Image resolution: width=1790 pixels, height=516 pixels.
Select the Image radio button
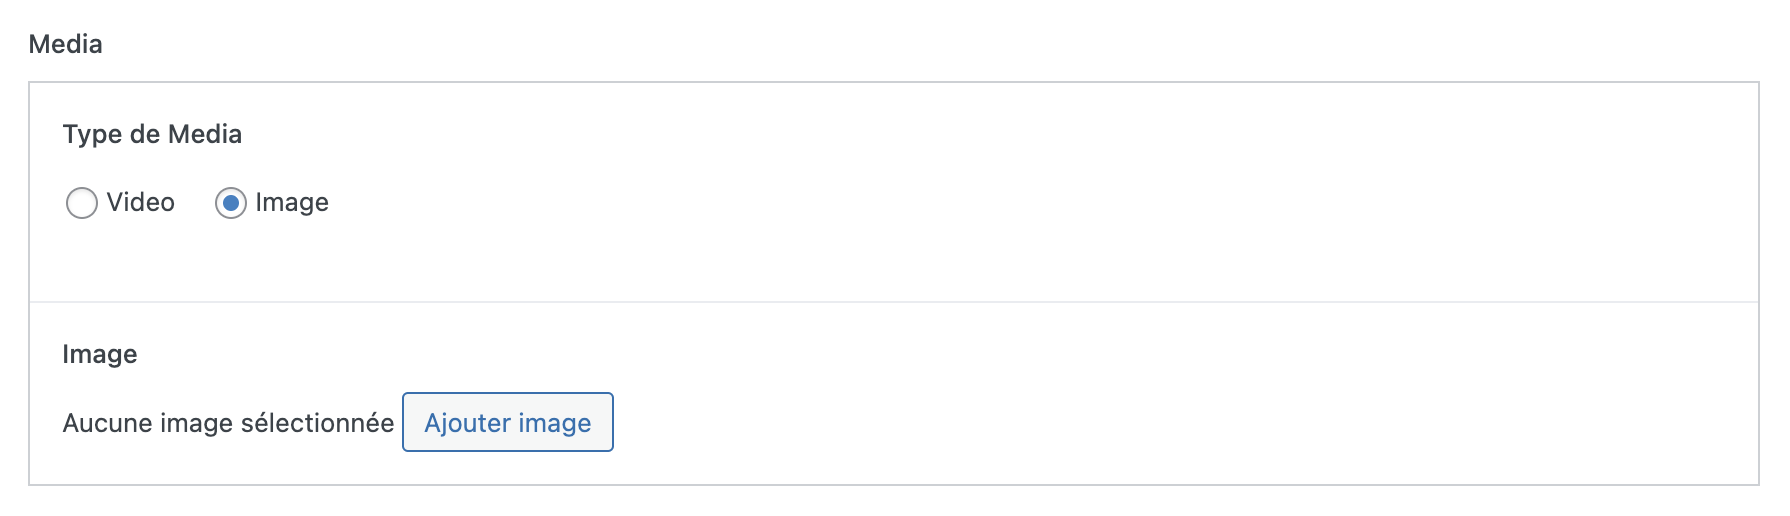231,203
